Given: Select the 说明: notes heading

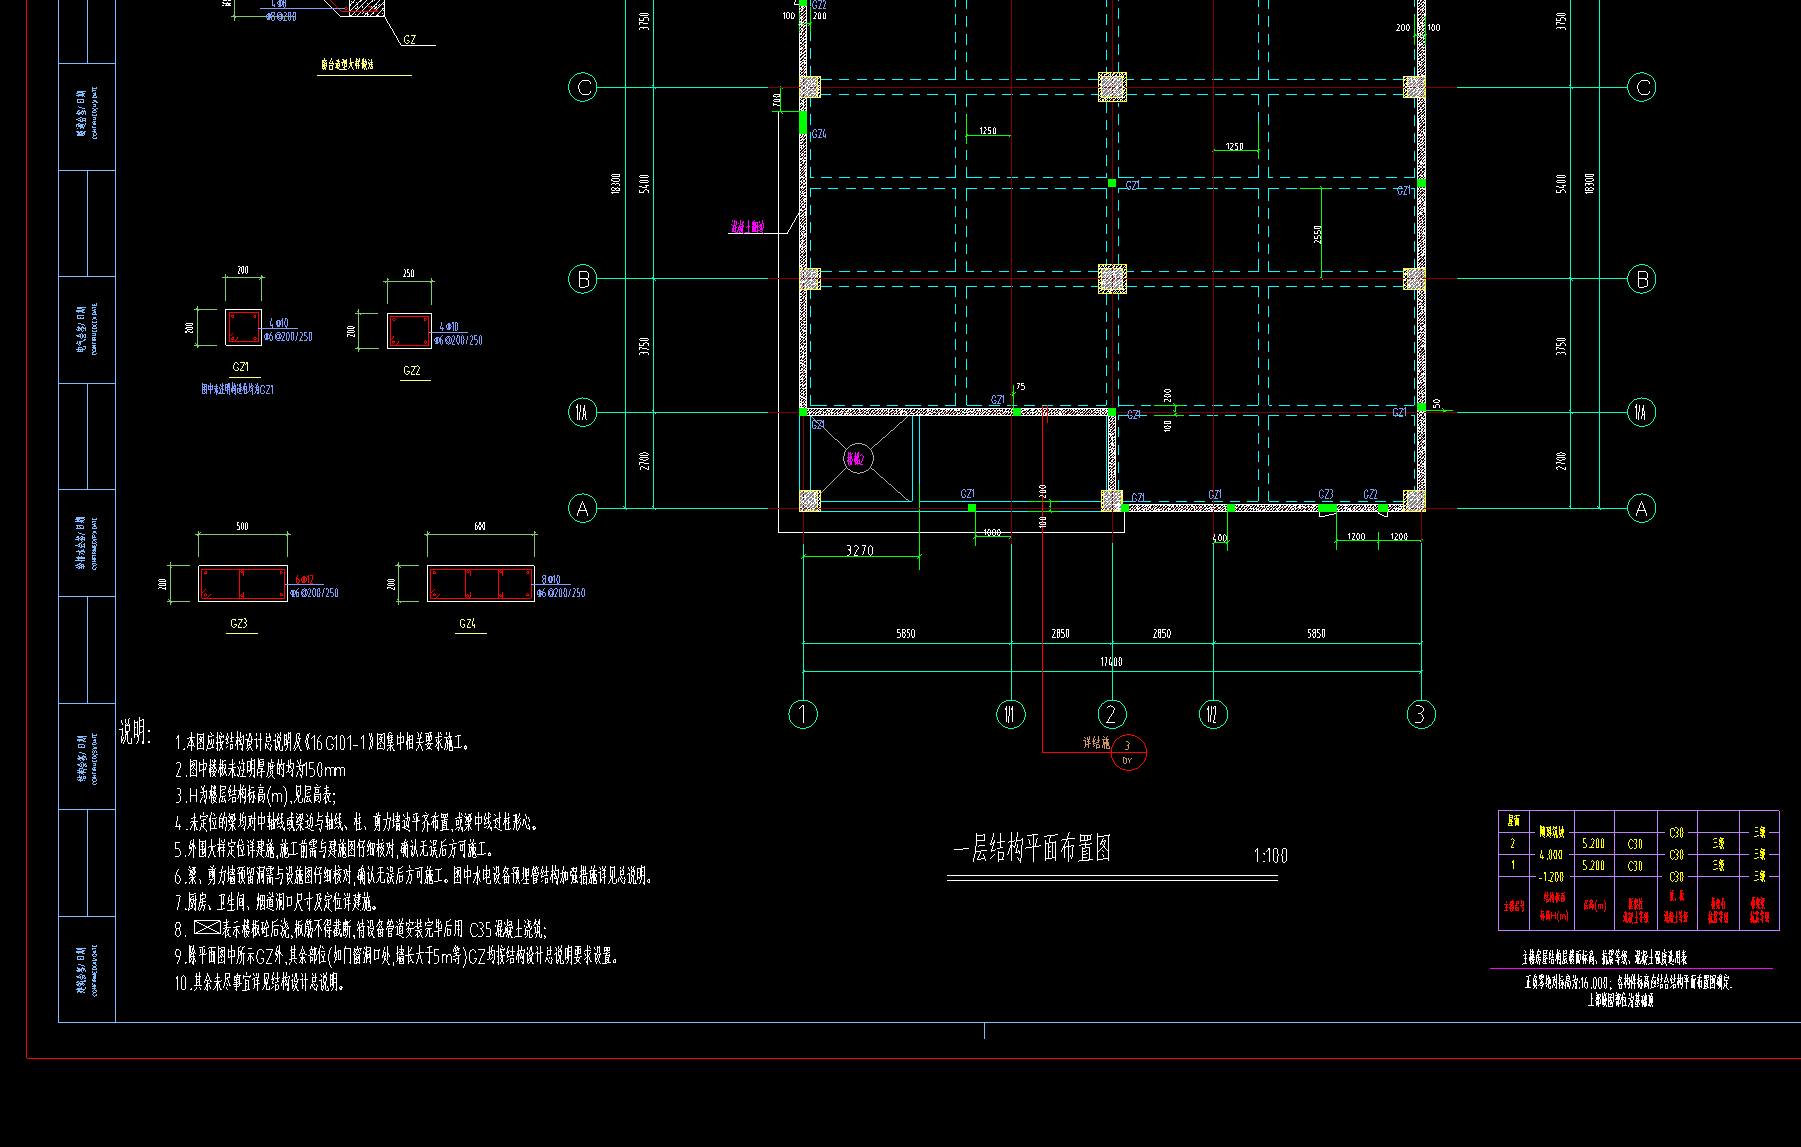Looking at the screenshot, I should [135, 732].
